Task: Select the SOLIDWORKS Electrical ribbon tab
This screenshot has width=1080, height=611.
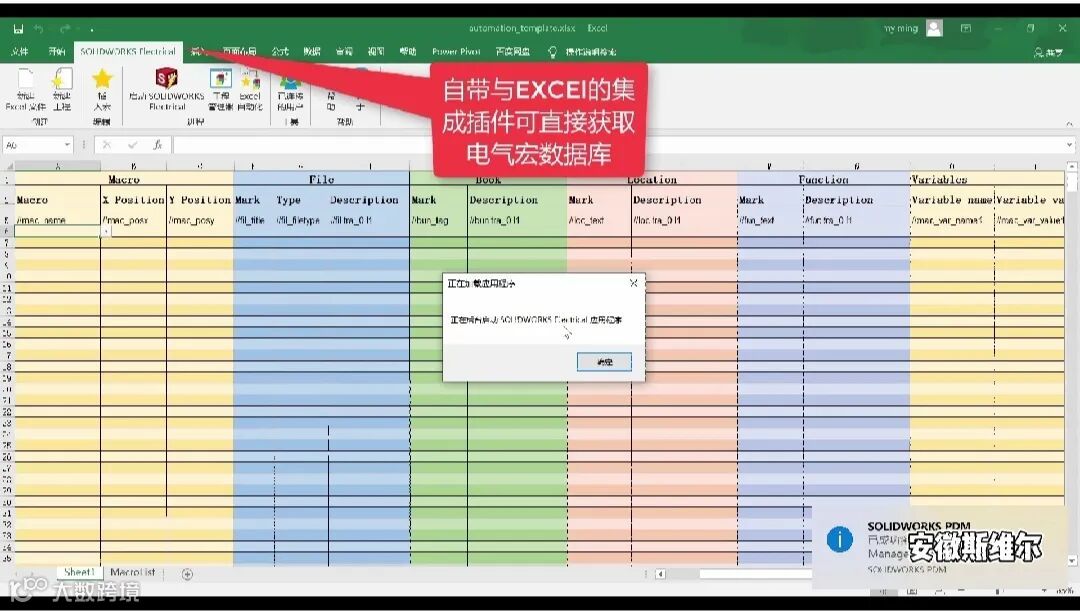Action: coord(128,52)
